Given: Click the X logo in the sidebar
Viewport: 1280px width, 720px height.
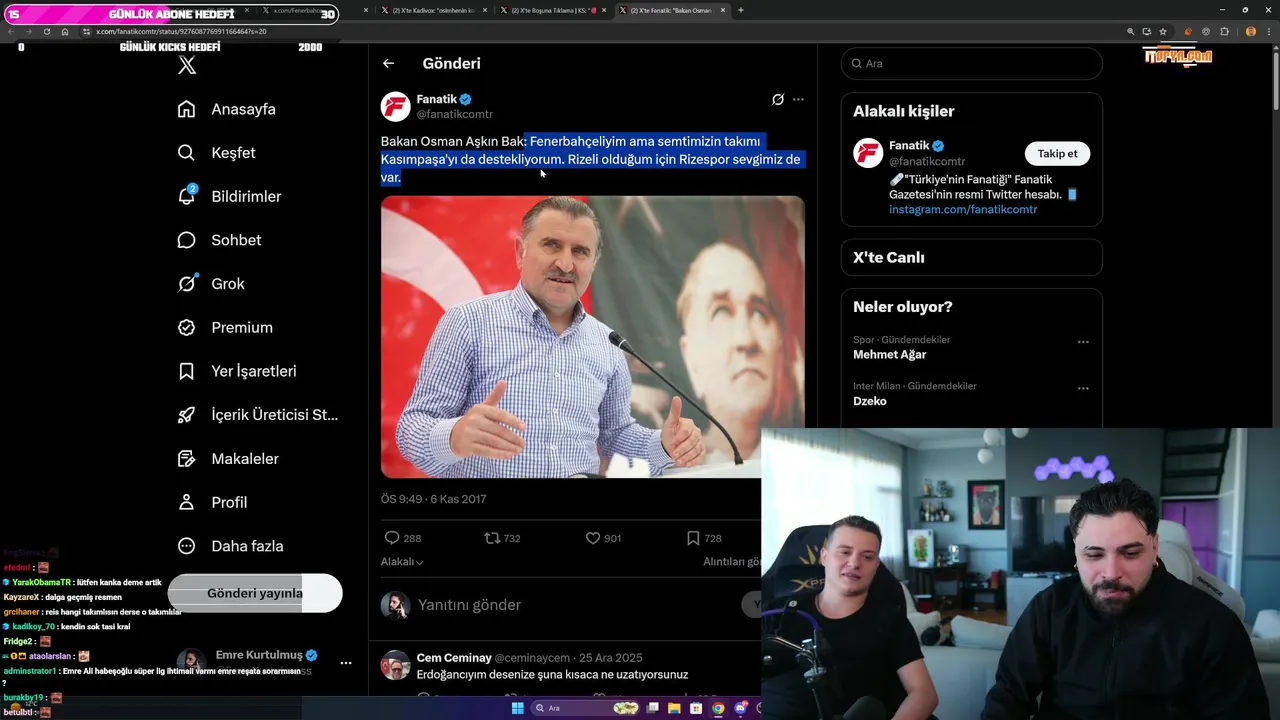Looking at the screenshot, I should tap(186, 66).
